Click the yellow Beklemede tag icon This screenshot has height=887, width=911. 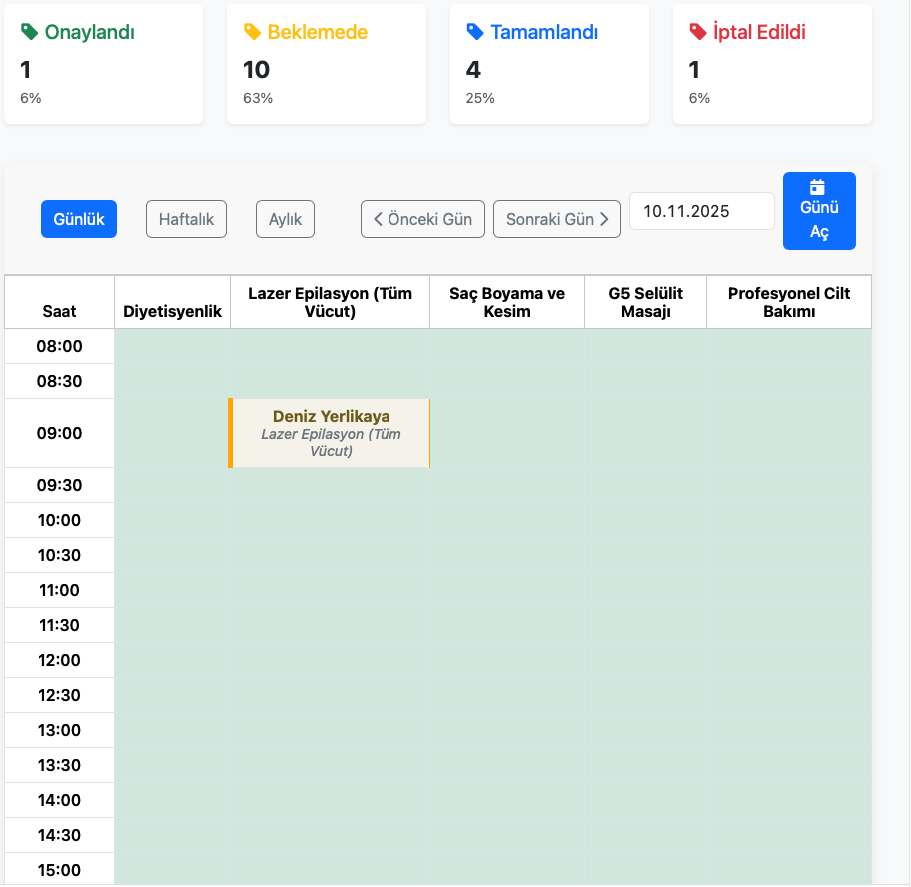coord(253,32)
